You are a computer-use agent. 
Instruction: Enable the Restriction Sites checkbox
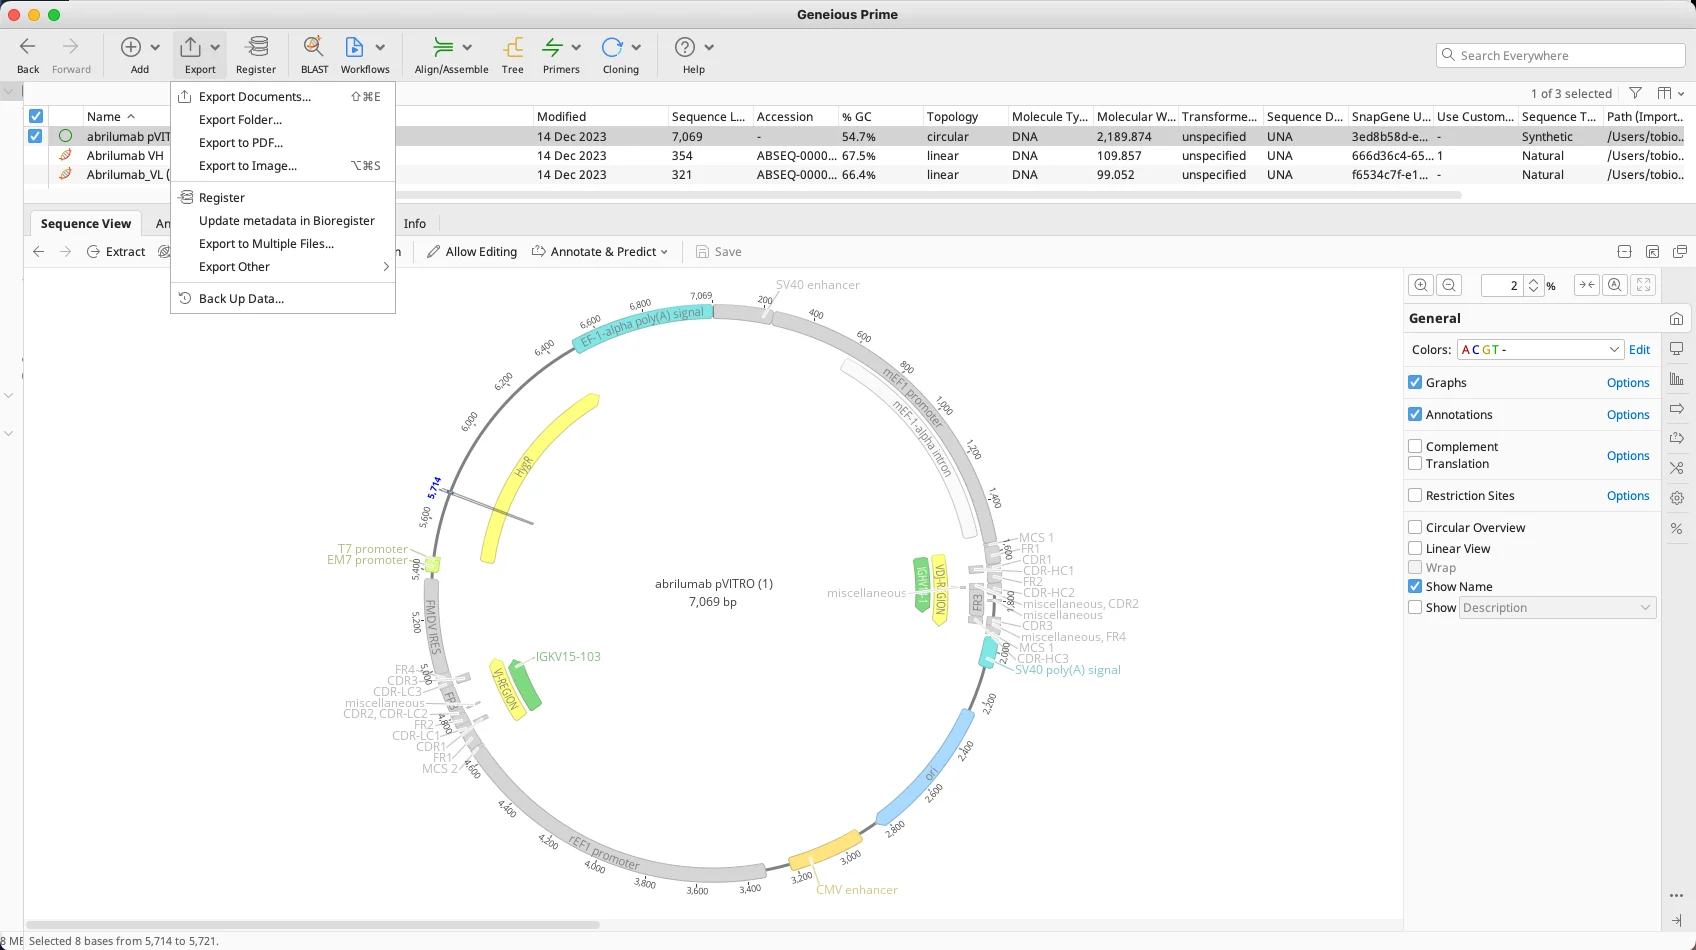[x=1415, y=495]
